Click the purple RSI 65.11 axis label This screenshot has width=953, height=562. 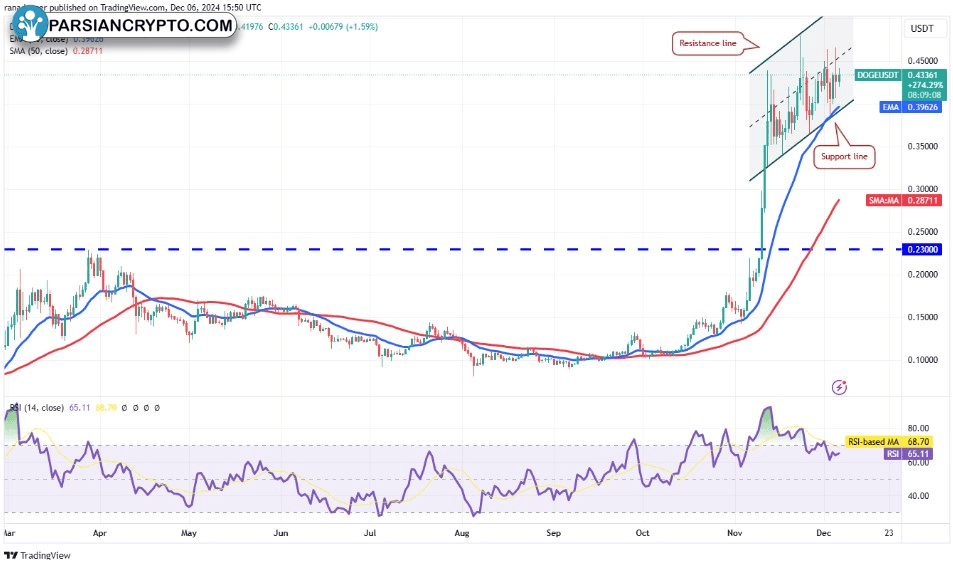[907, 454]
